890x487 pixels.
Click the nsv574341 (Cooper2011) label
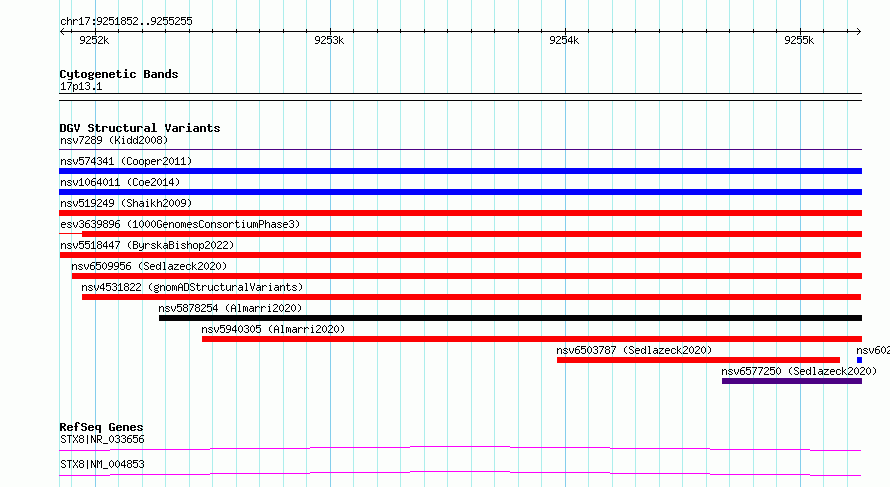(126, 161)
